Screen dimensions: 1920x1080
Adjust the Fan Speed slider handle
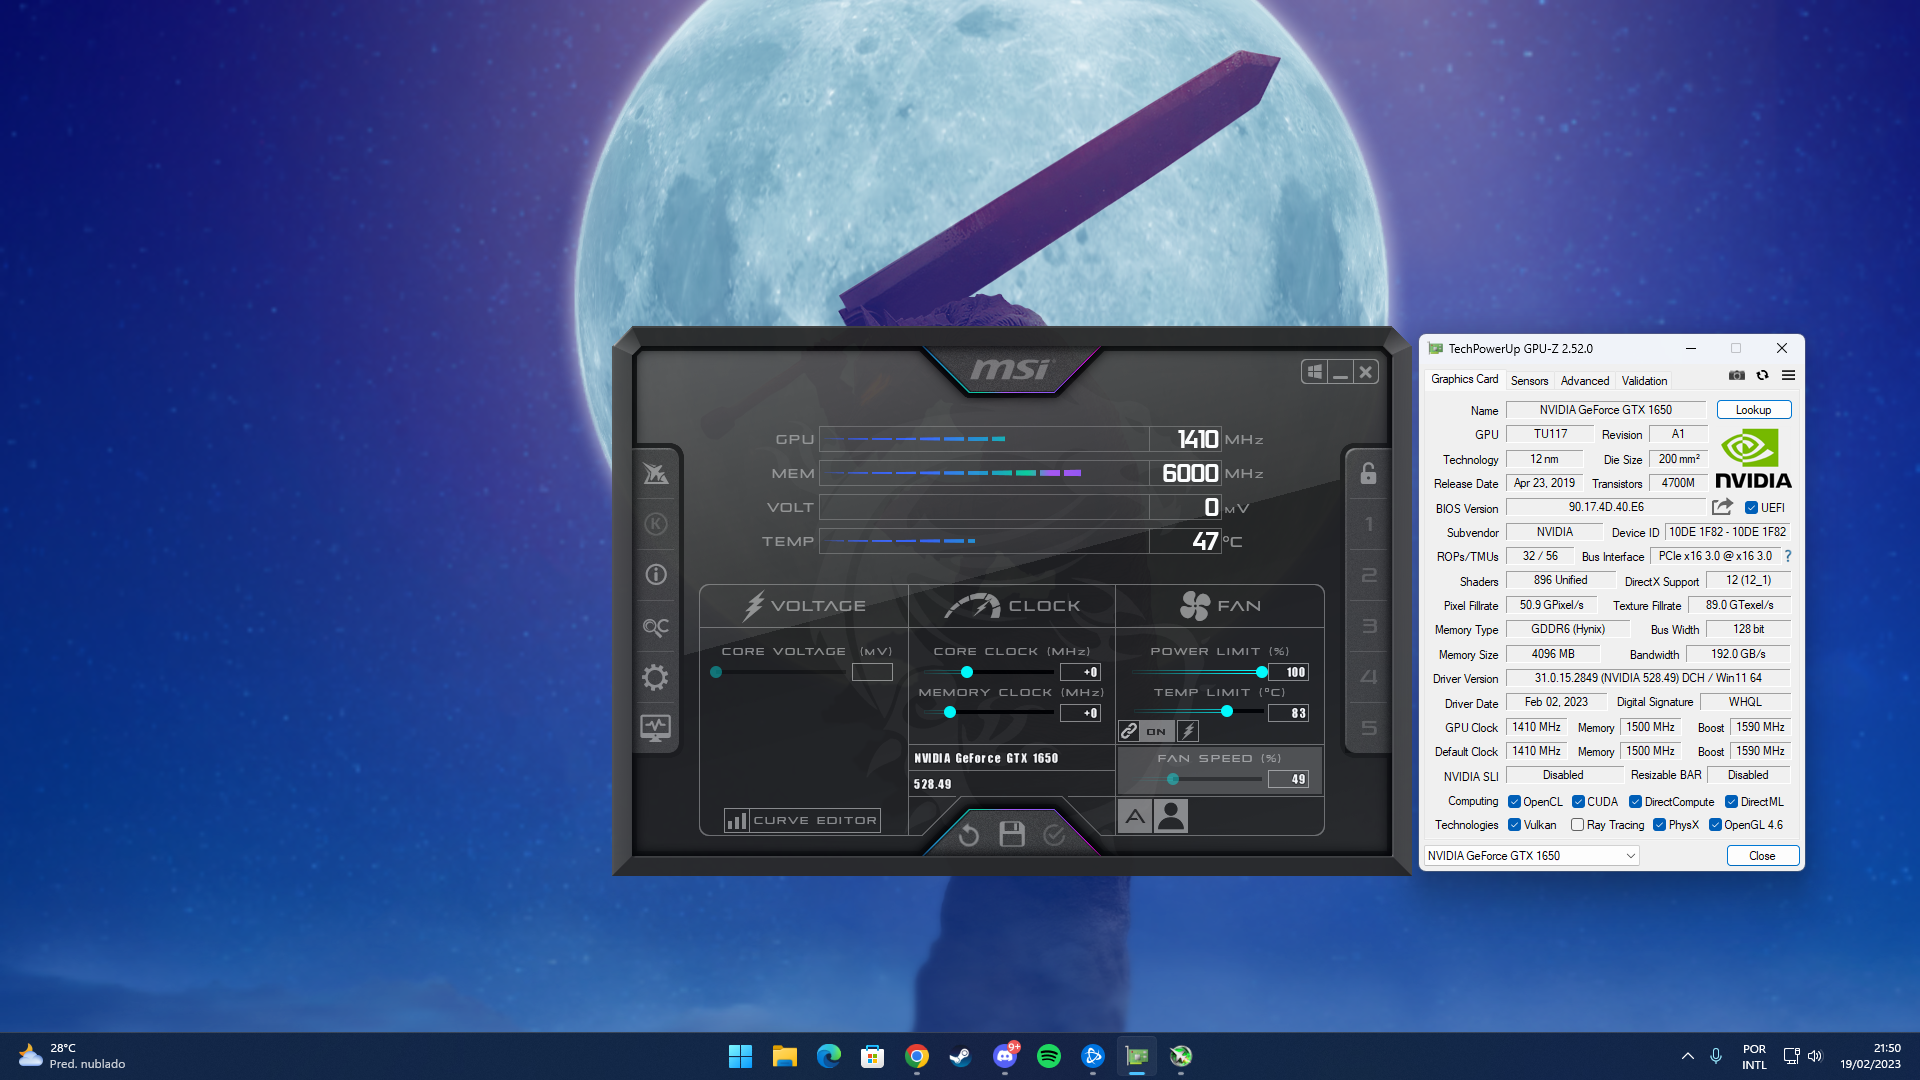pyautogui.click(x=1173, y=779)
